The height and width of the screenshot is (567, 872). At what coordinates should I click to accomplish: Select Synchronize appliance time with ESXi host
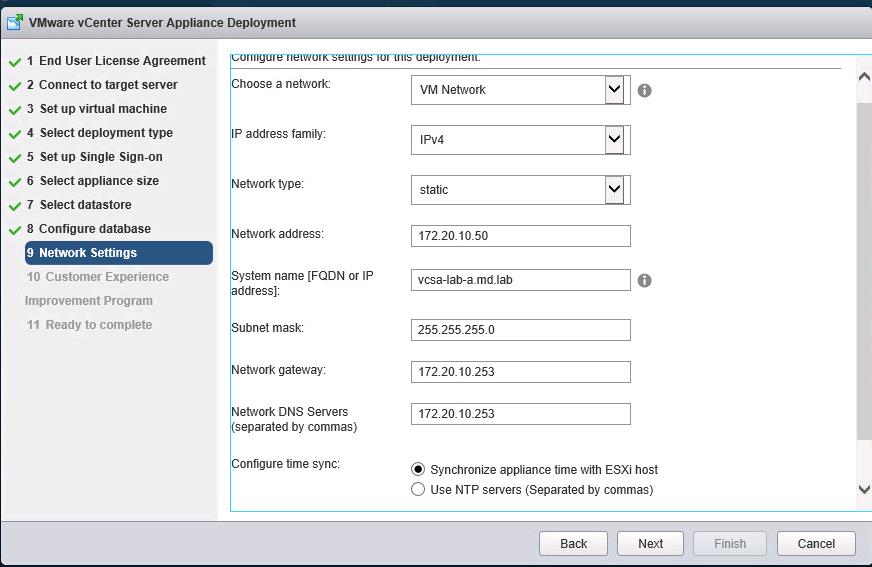tap(418, 469)
